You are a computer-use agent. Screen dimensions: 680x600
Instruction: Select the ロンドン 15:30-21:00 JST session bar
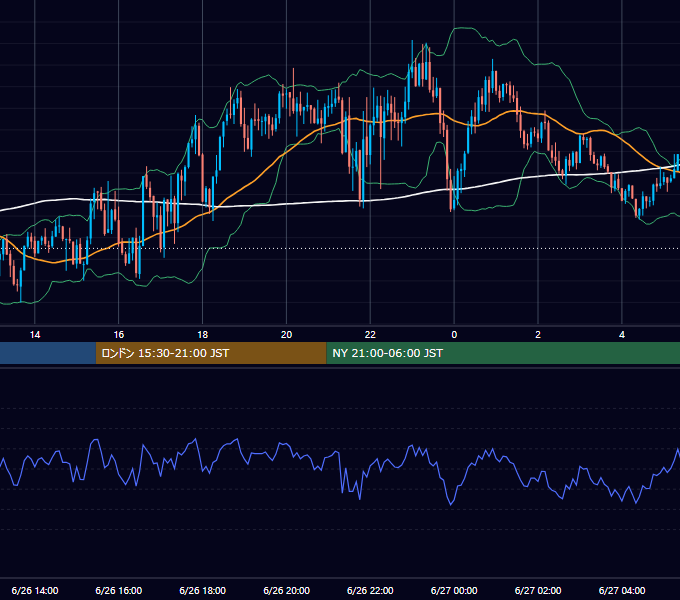click(211, 353)
